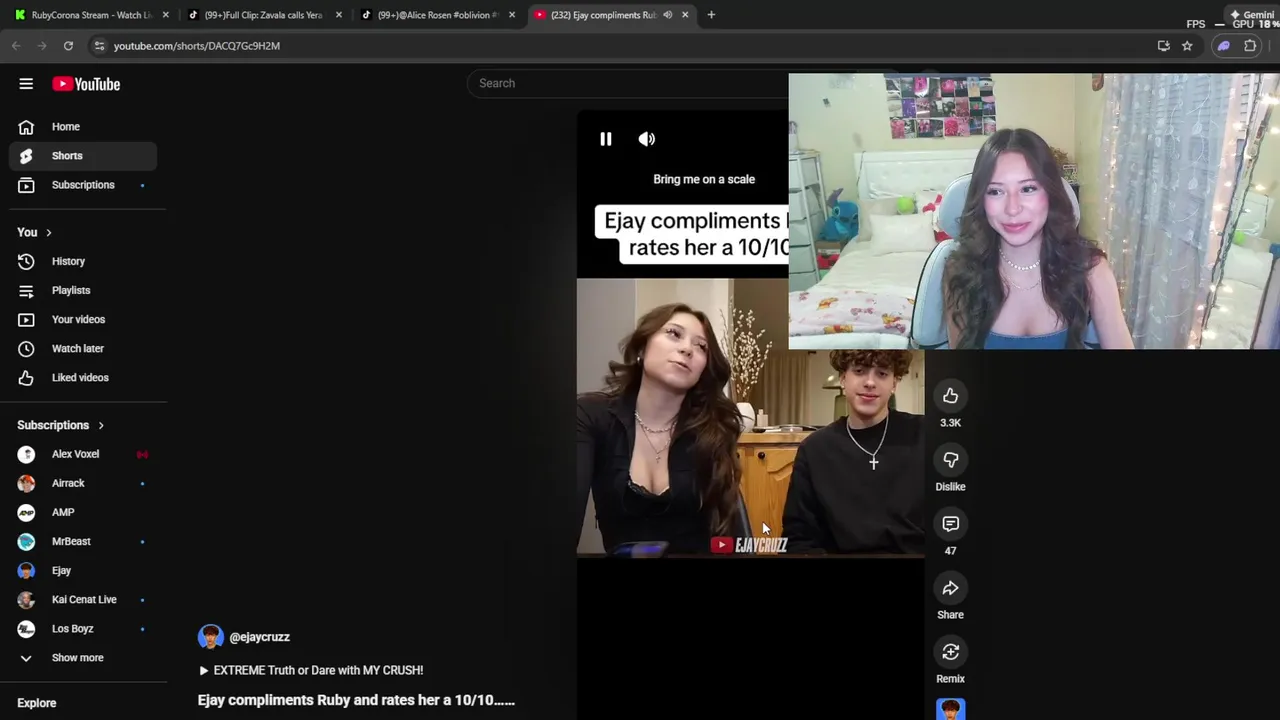Screen dimensions: 1280x720
Task: Switch to the Full Clip: Zavala TikTok tab
Action: pos(265,15)
